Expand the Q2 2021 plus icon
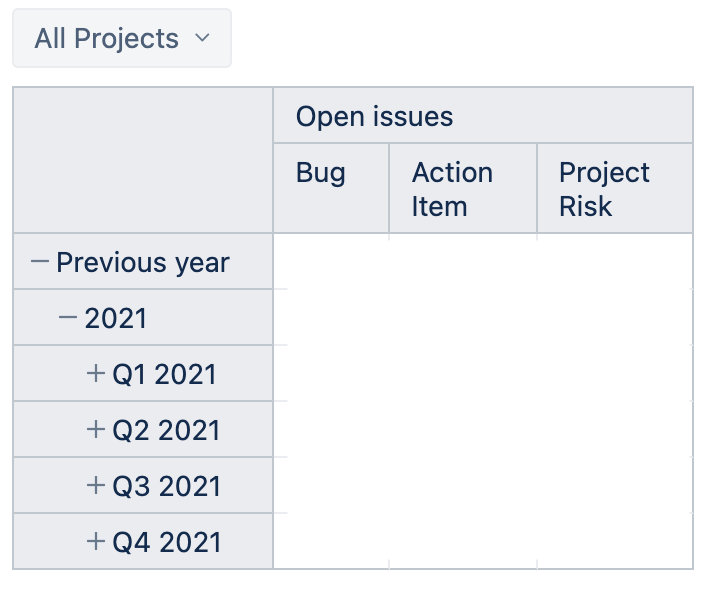 pyautogui.click(x=96, y=430)
